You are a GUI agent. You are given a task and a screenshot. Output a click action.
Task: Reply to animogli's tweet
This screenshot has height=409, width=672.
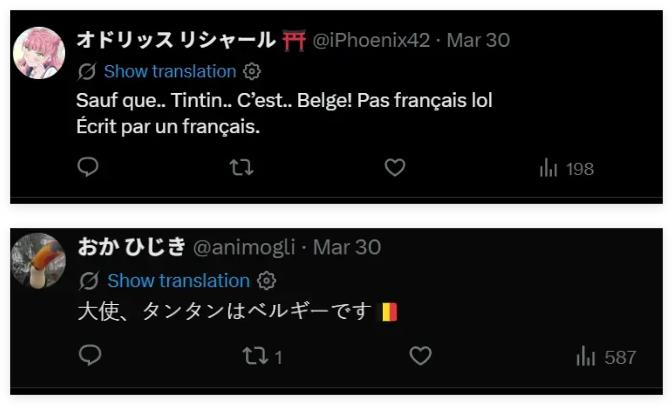point(90,356)
